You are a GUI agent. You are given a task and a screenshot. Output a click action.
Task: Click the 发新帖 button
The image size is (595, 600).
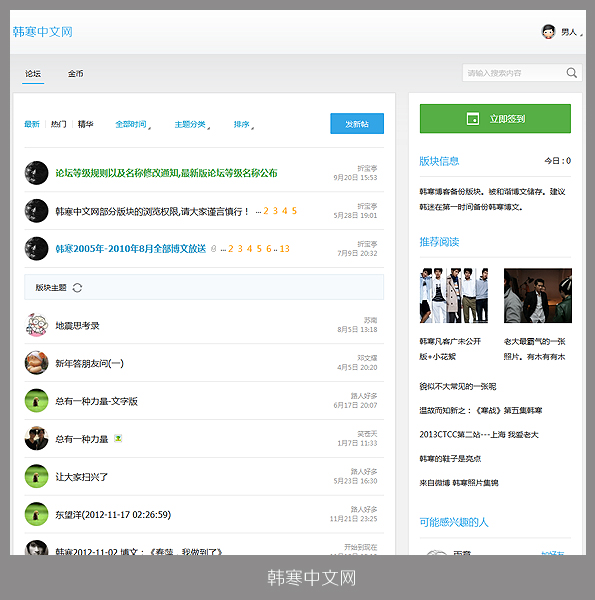pos(357,124)
